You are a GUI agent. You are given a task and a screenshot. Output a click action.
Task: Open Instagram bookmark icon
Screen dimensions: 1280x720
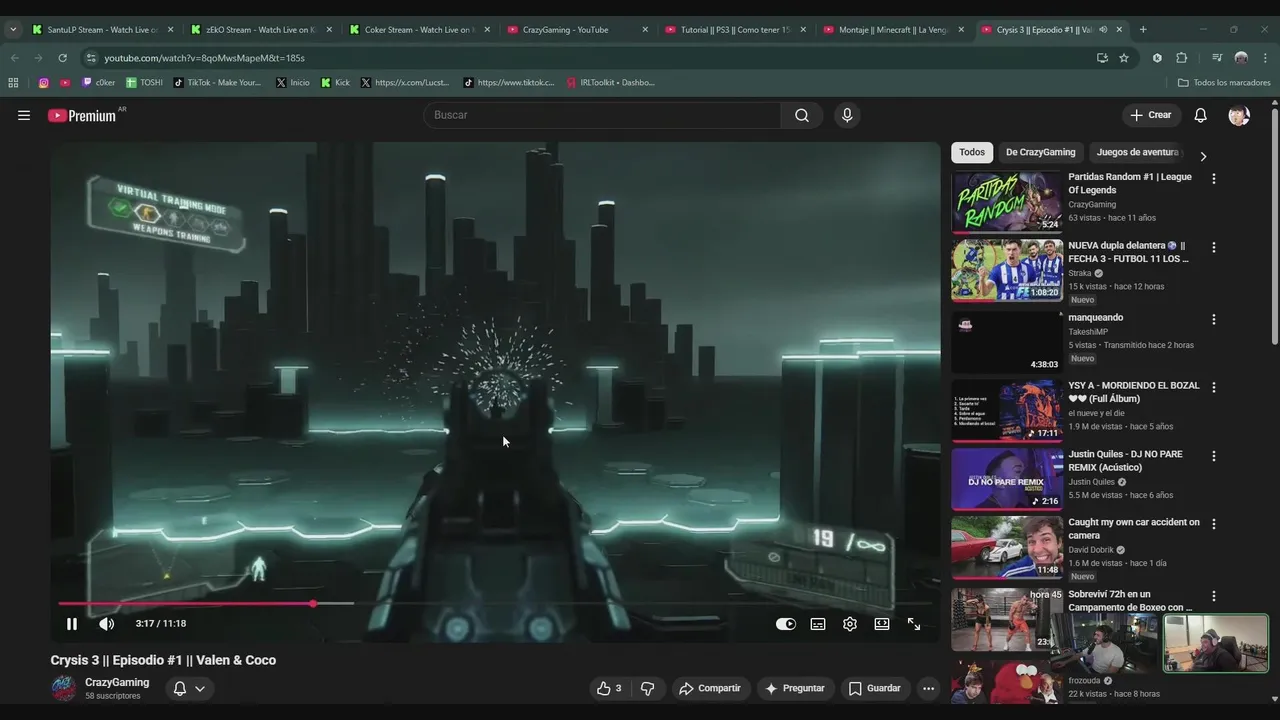[x=43, y=83]
